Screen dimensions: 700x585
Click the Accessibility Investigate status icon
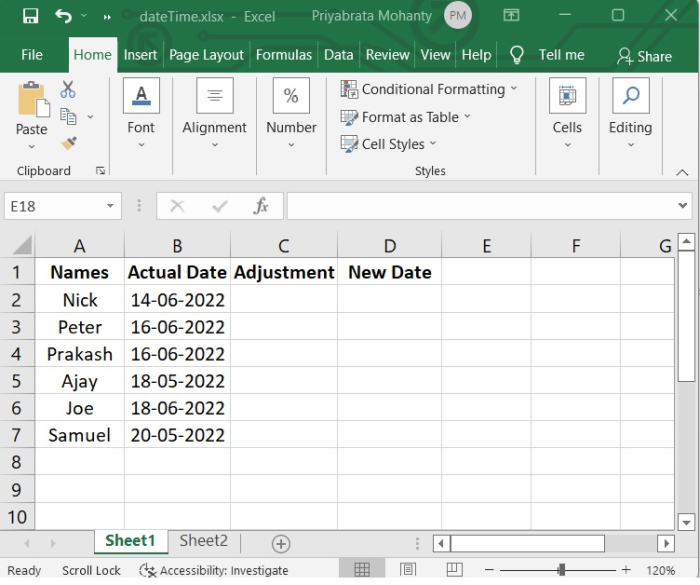(148, 570)
